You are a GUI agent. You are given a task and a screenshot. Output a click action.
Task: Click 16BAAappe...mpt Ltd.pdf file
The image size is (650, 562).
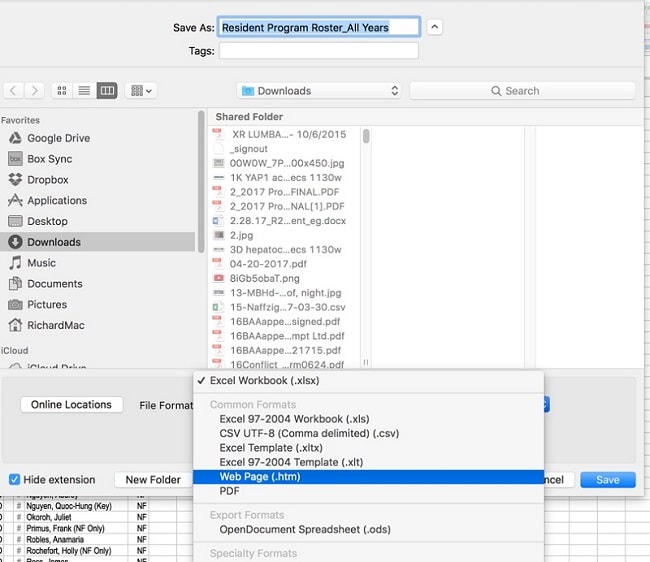coord(284,336)
